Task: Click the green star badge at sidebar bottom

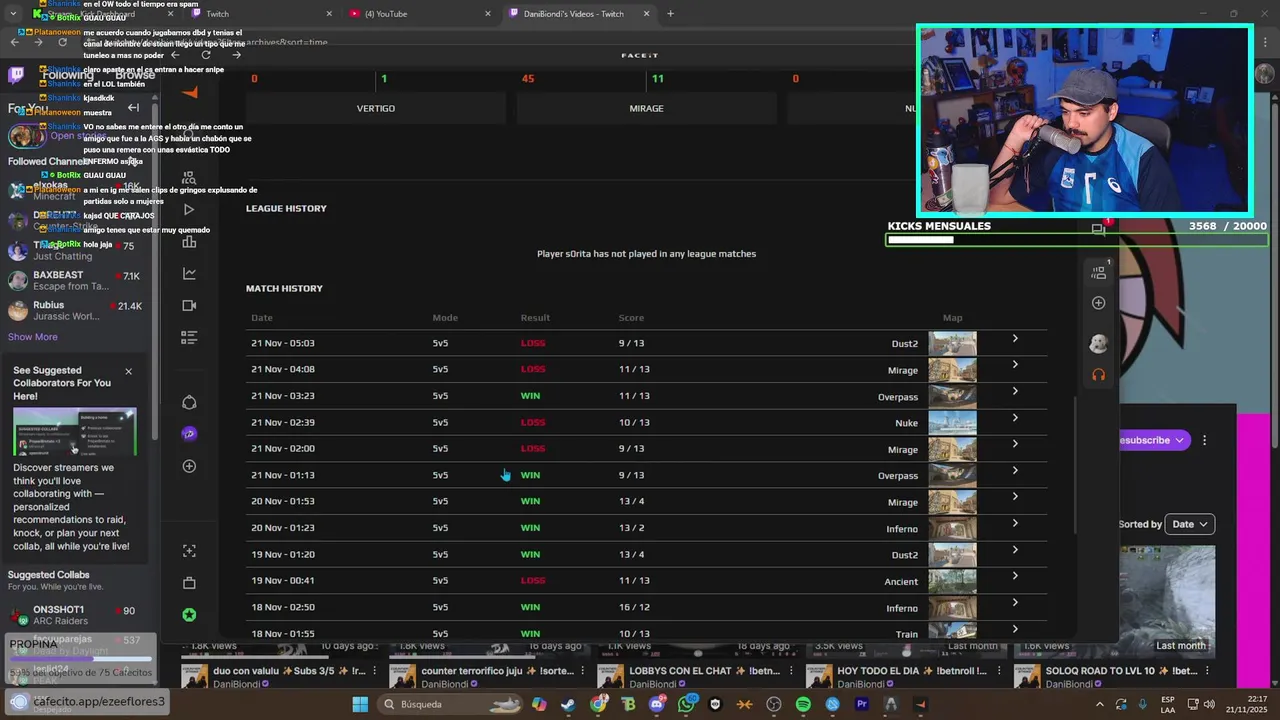Action: (x=189, y=615)
